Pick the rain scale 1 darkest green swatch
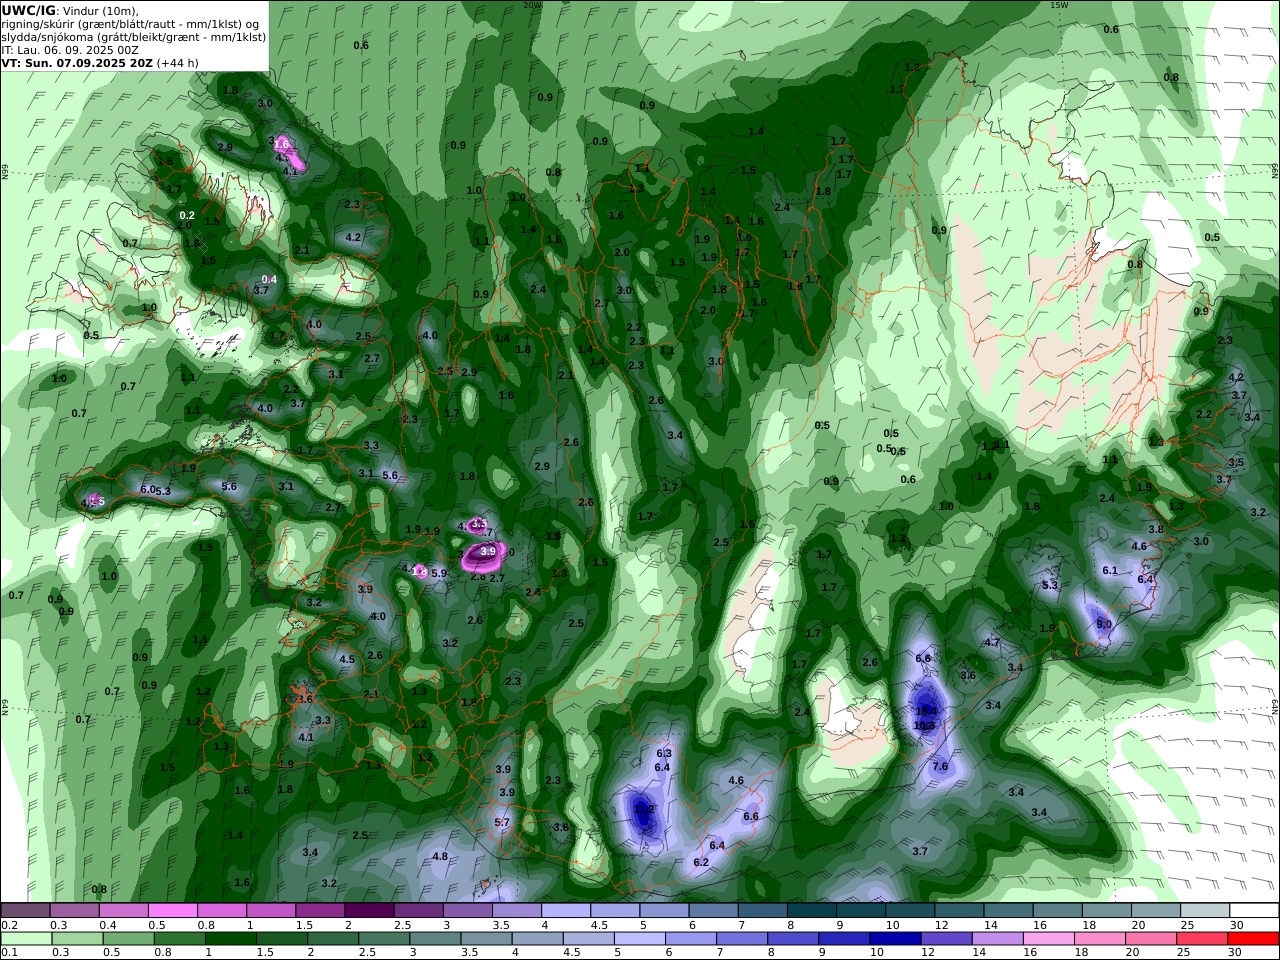This screenshot has height=960, width=1280. (231, 939)
